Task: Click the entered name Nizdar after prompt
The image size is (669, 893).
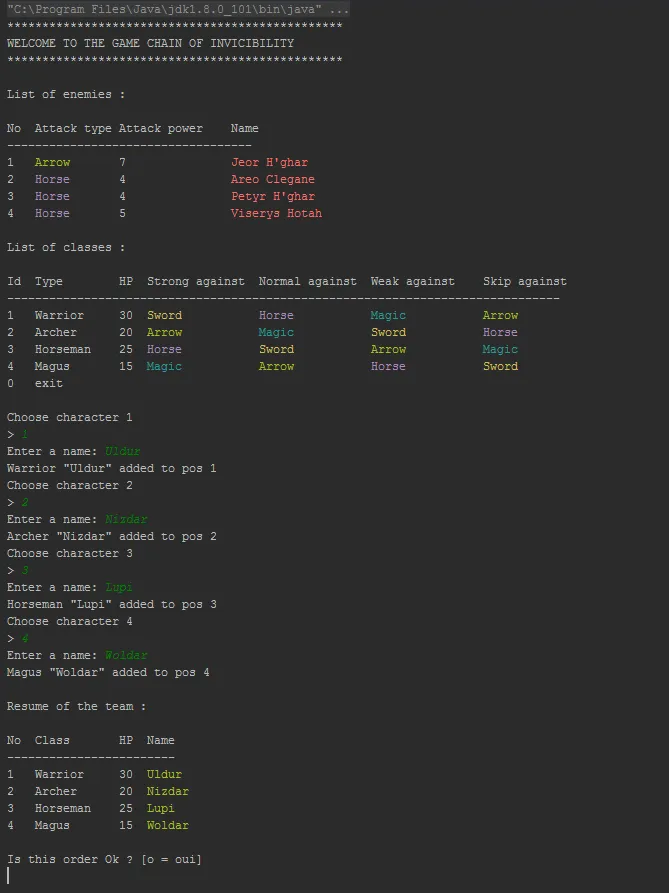Action: pyautogui.click(x=126, y=519)
